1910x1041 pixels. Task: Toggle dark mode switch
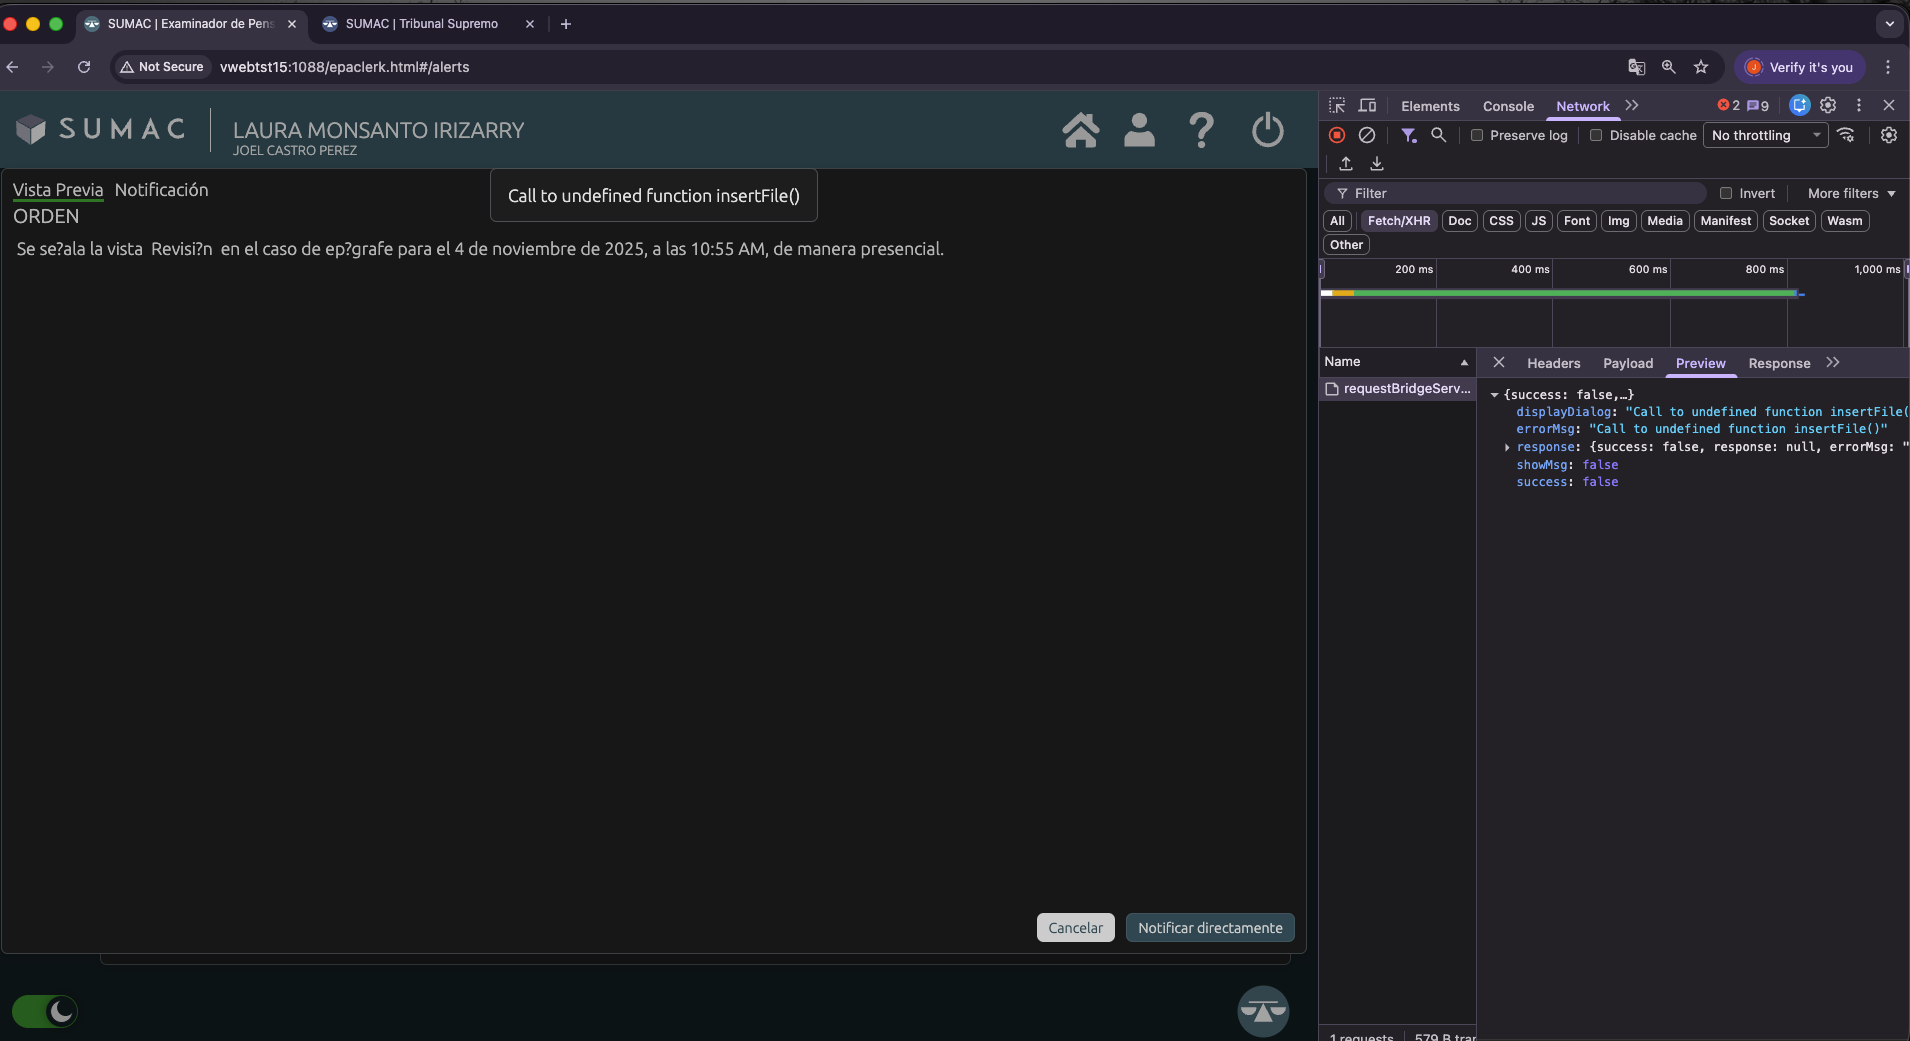pos(45,1011)
